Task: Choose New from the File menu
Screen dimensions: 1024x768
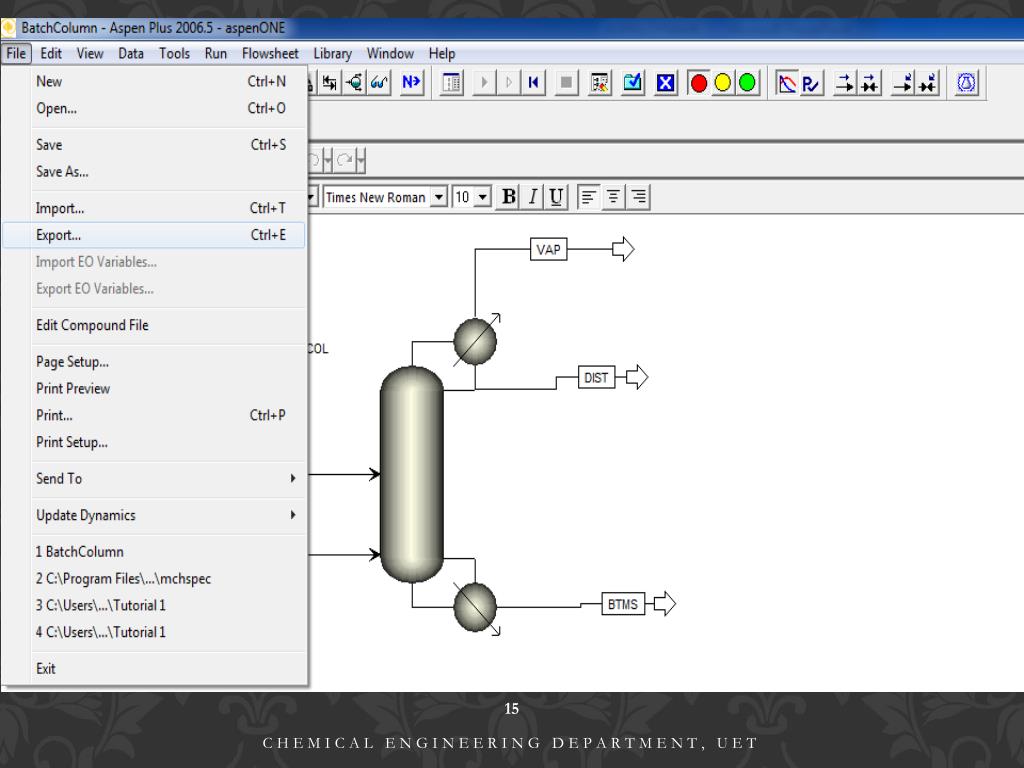Action: (x=153, y=82)
